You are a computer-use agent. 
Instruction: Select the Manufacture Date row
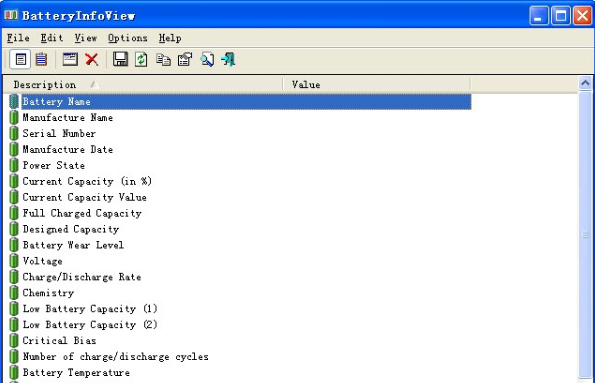tap(240, 150)
